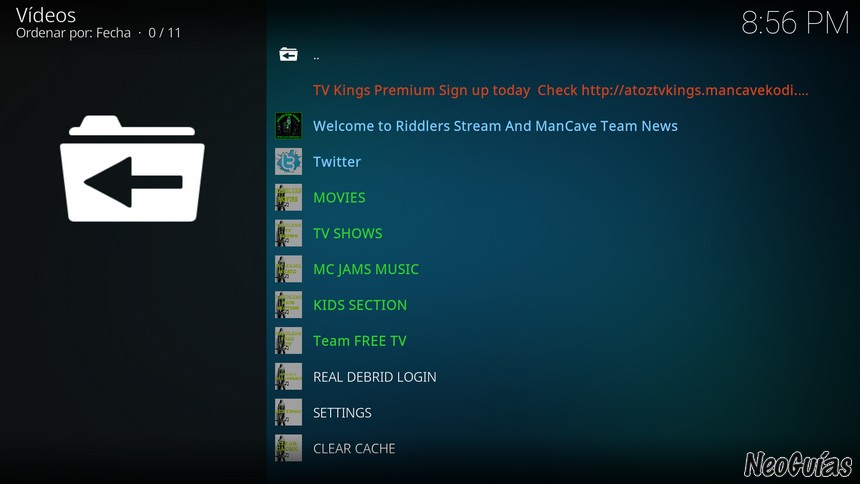Click the TV SHOWS thumbnail icon
This screenshot has height=484, width=860.
pyautogui.click(x=288, y=233)
